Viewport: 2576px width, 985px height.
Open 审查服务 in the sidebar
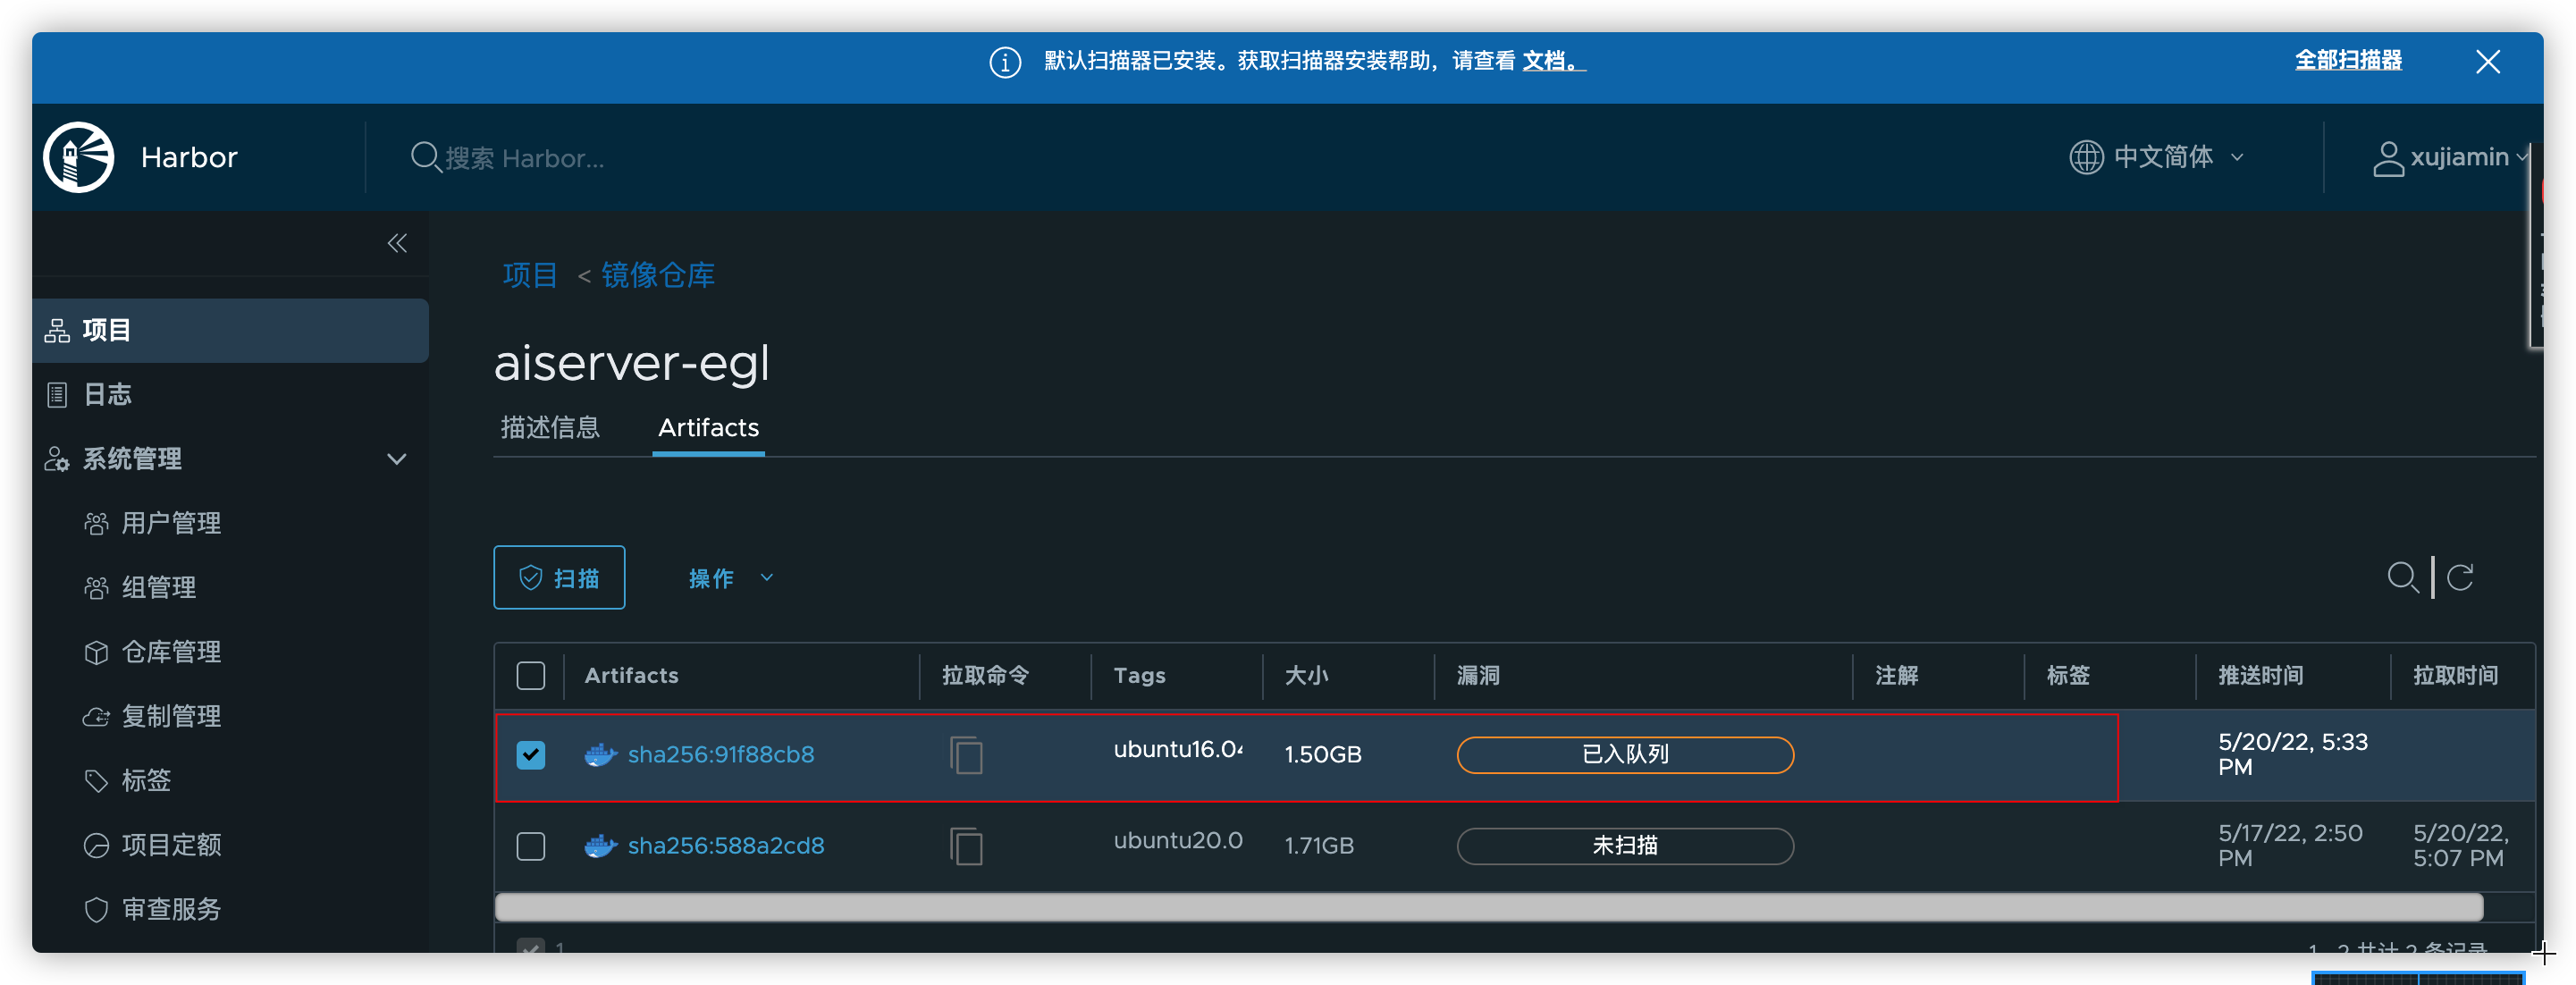[x=170, y=909]
